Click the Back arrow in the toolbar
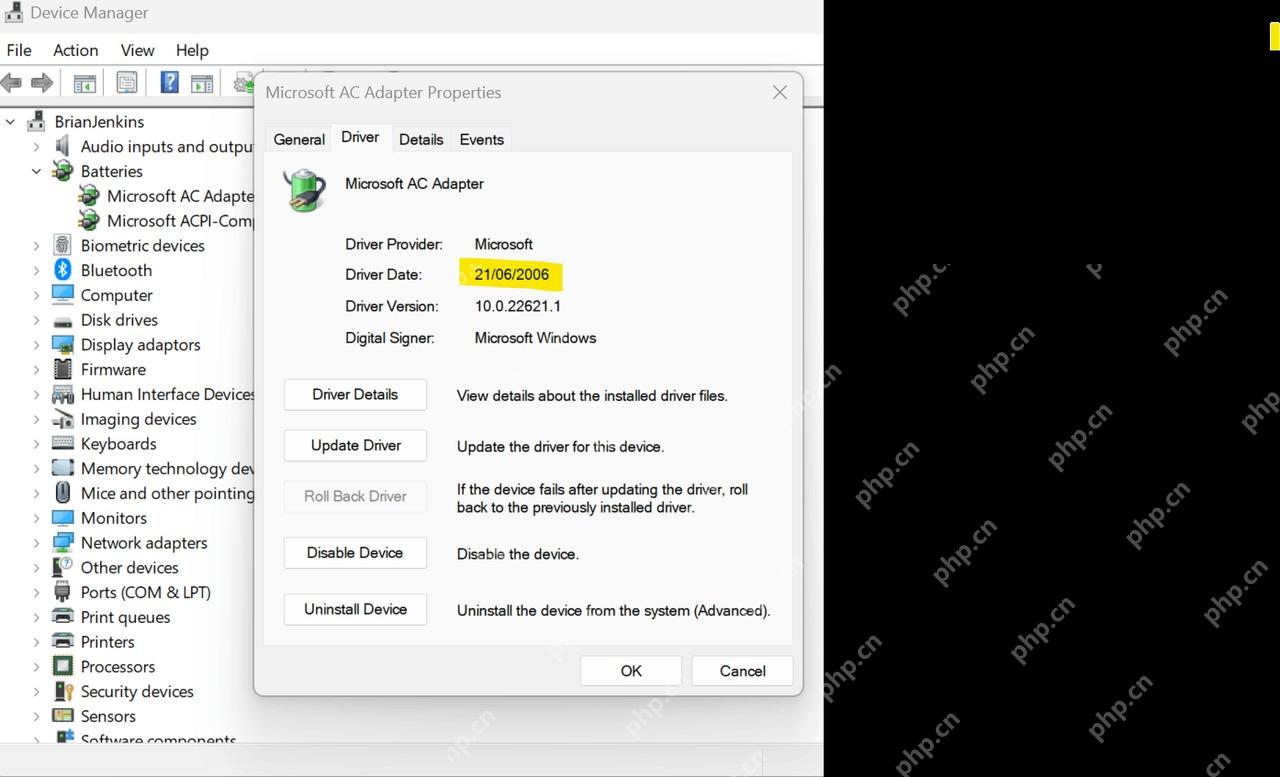The width and height of the screenshot is (1280, 777). (12, 83)
